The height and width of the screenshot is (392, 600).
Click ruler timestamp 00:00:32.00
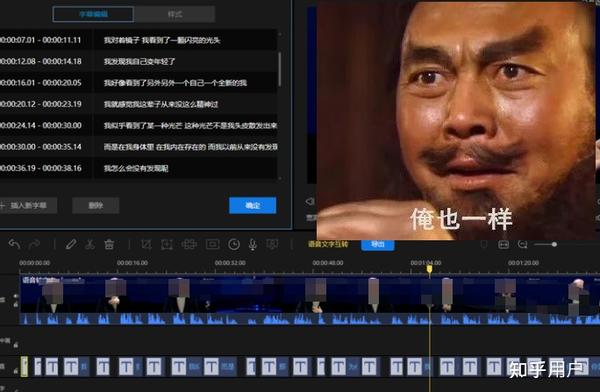(230, 263)
